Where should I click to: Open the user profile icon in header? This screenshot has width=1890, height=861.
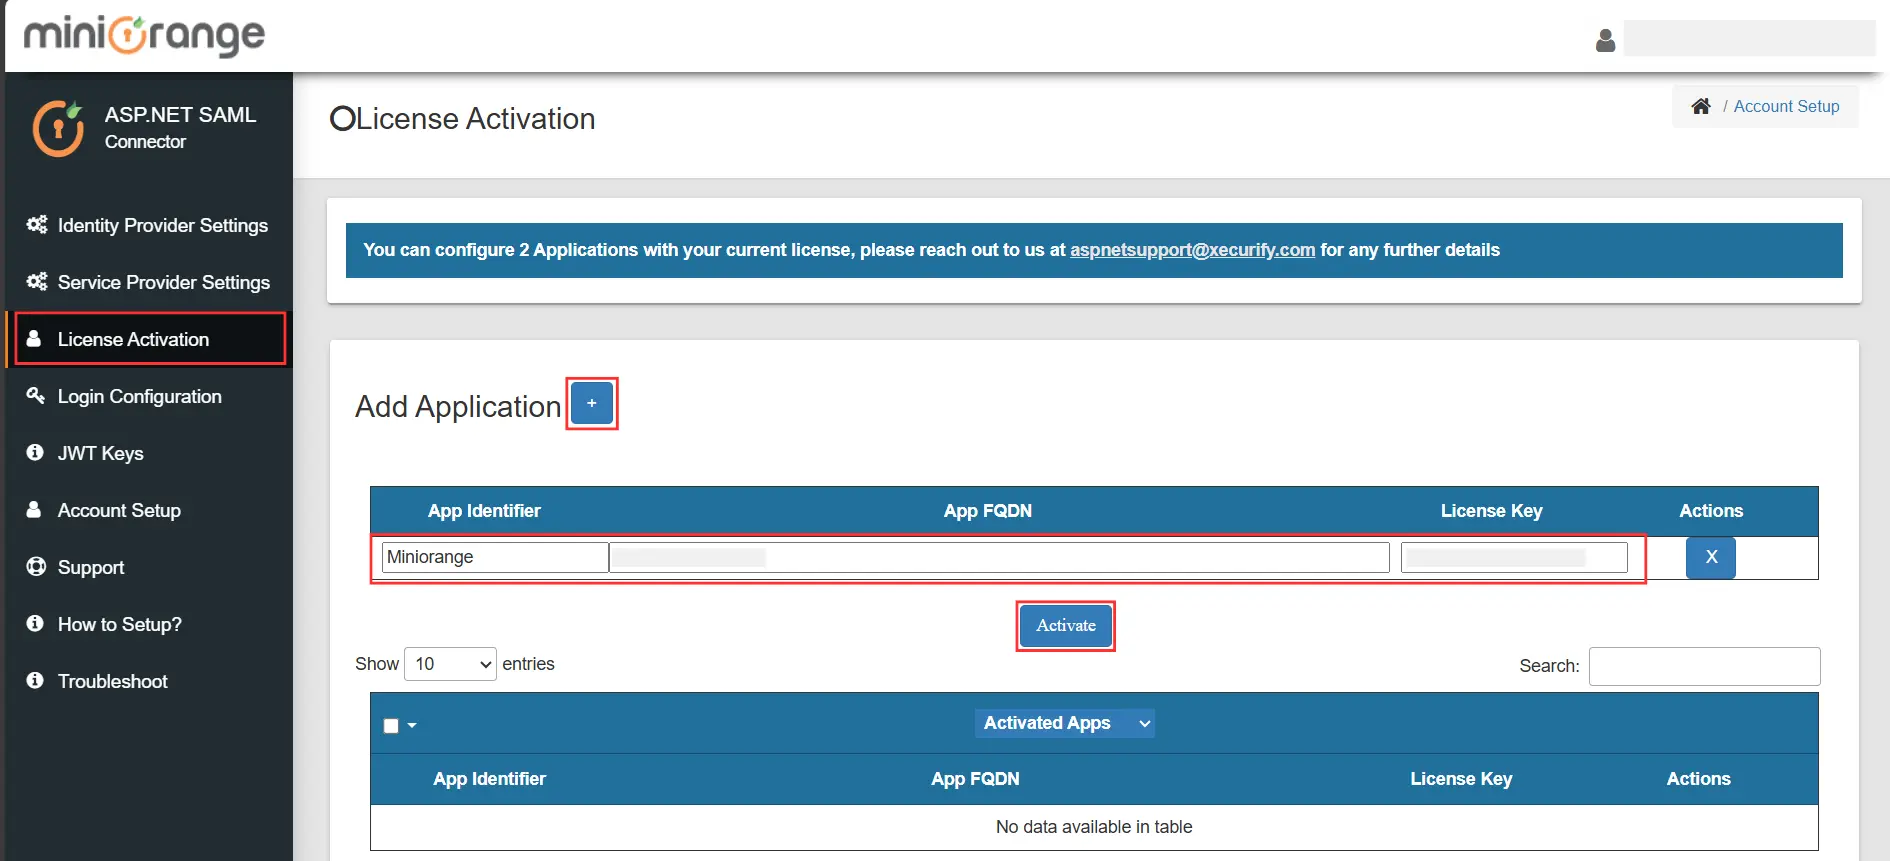[1605, 40]
